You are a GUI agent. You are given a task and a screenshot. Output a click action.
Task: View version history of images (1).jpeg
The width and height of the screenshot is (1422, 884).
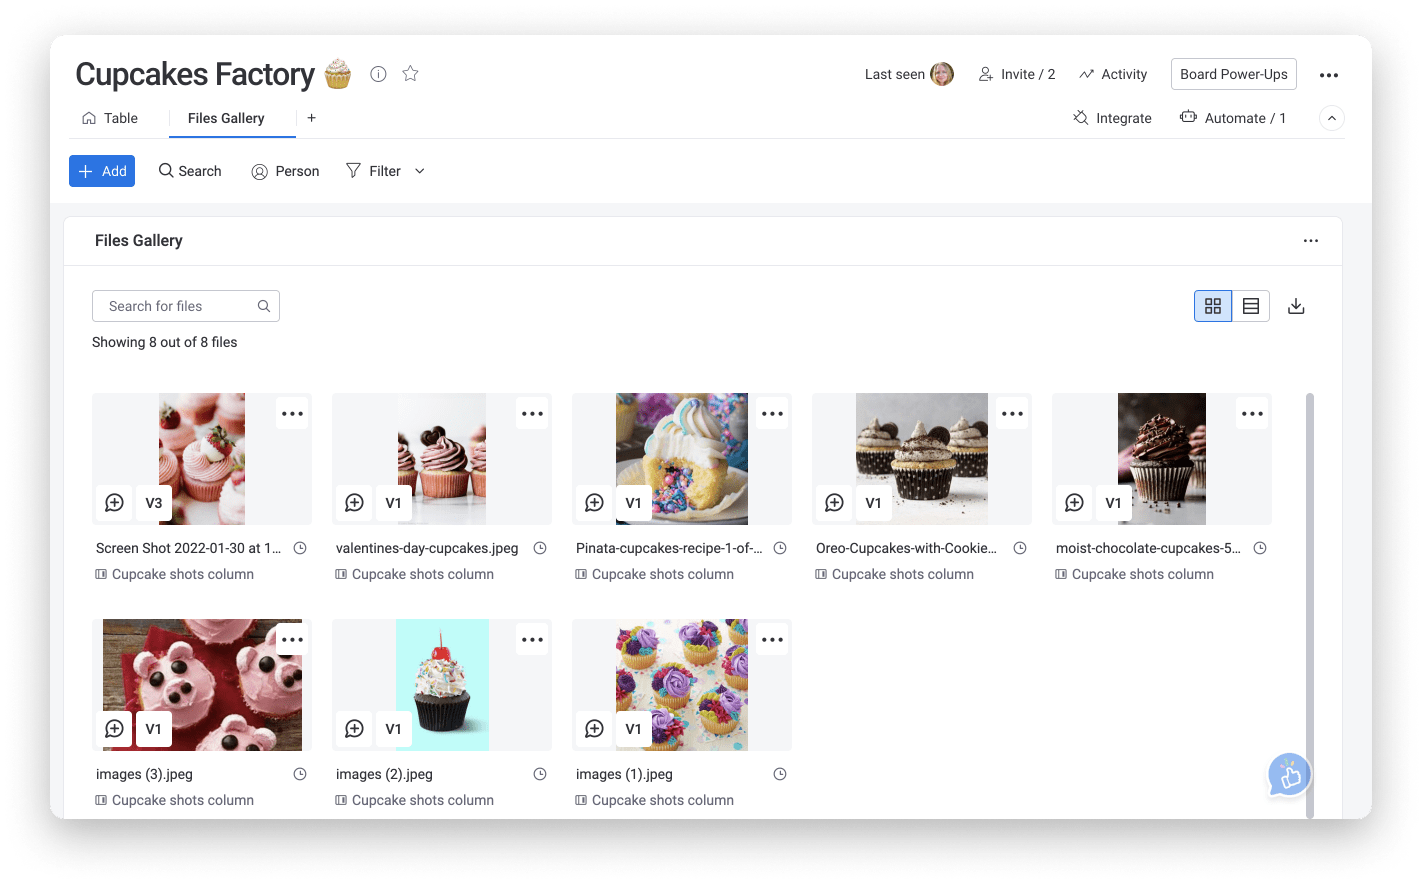[x=780, y=773]
